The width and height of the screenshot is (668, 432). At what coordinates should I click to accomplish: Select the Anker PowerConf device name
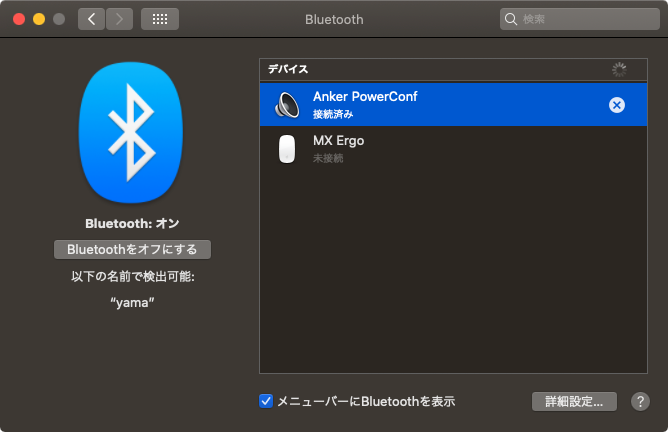pyautogui.click(x=365, y=97)
